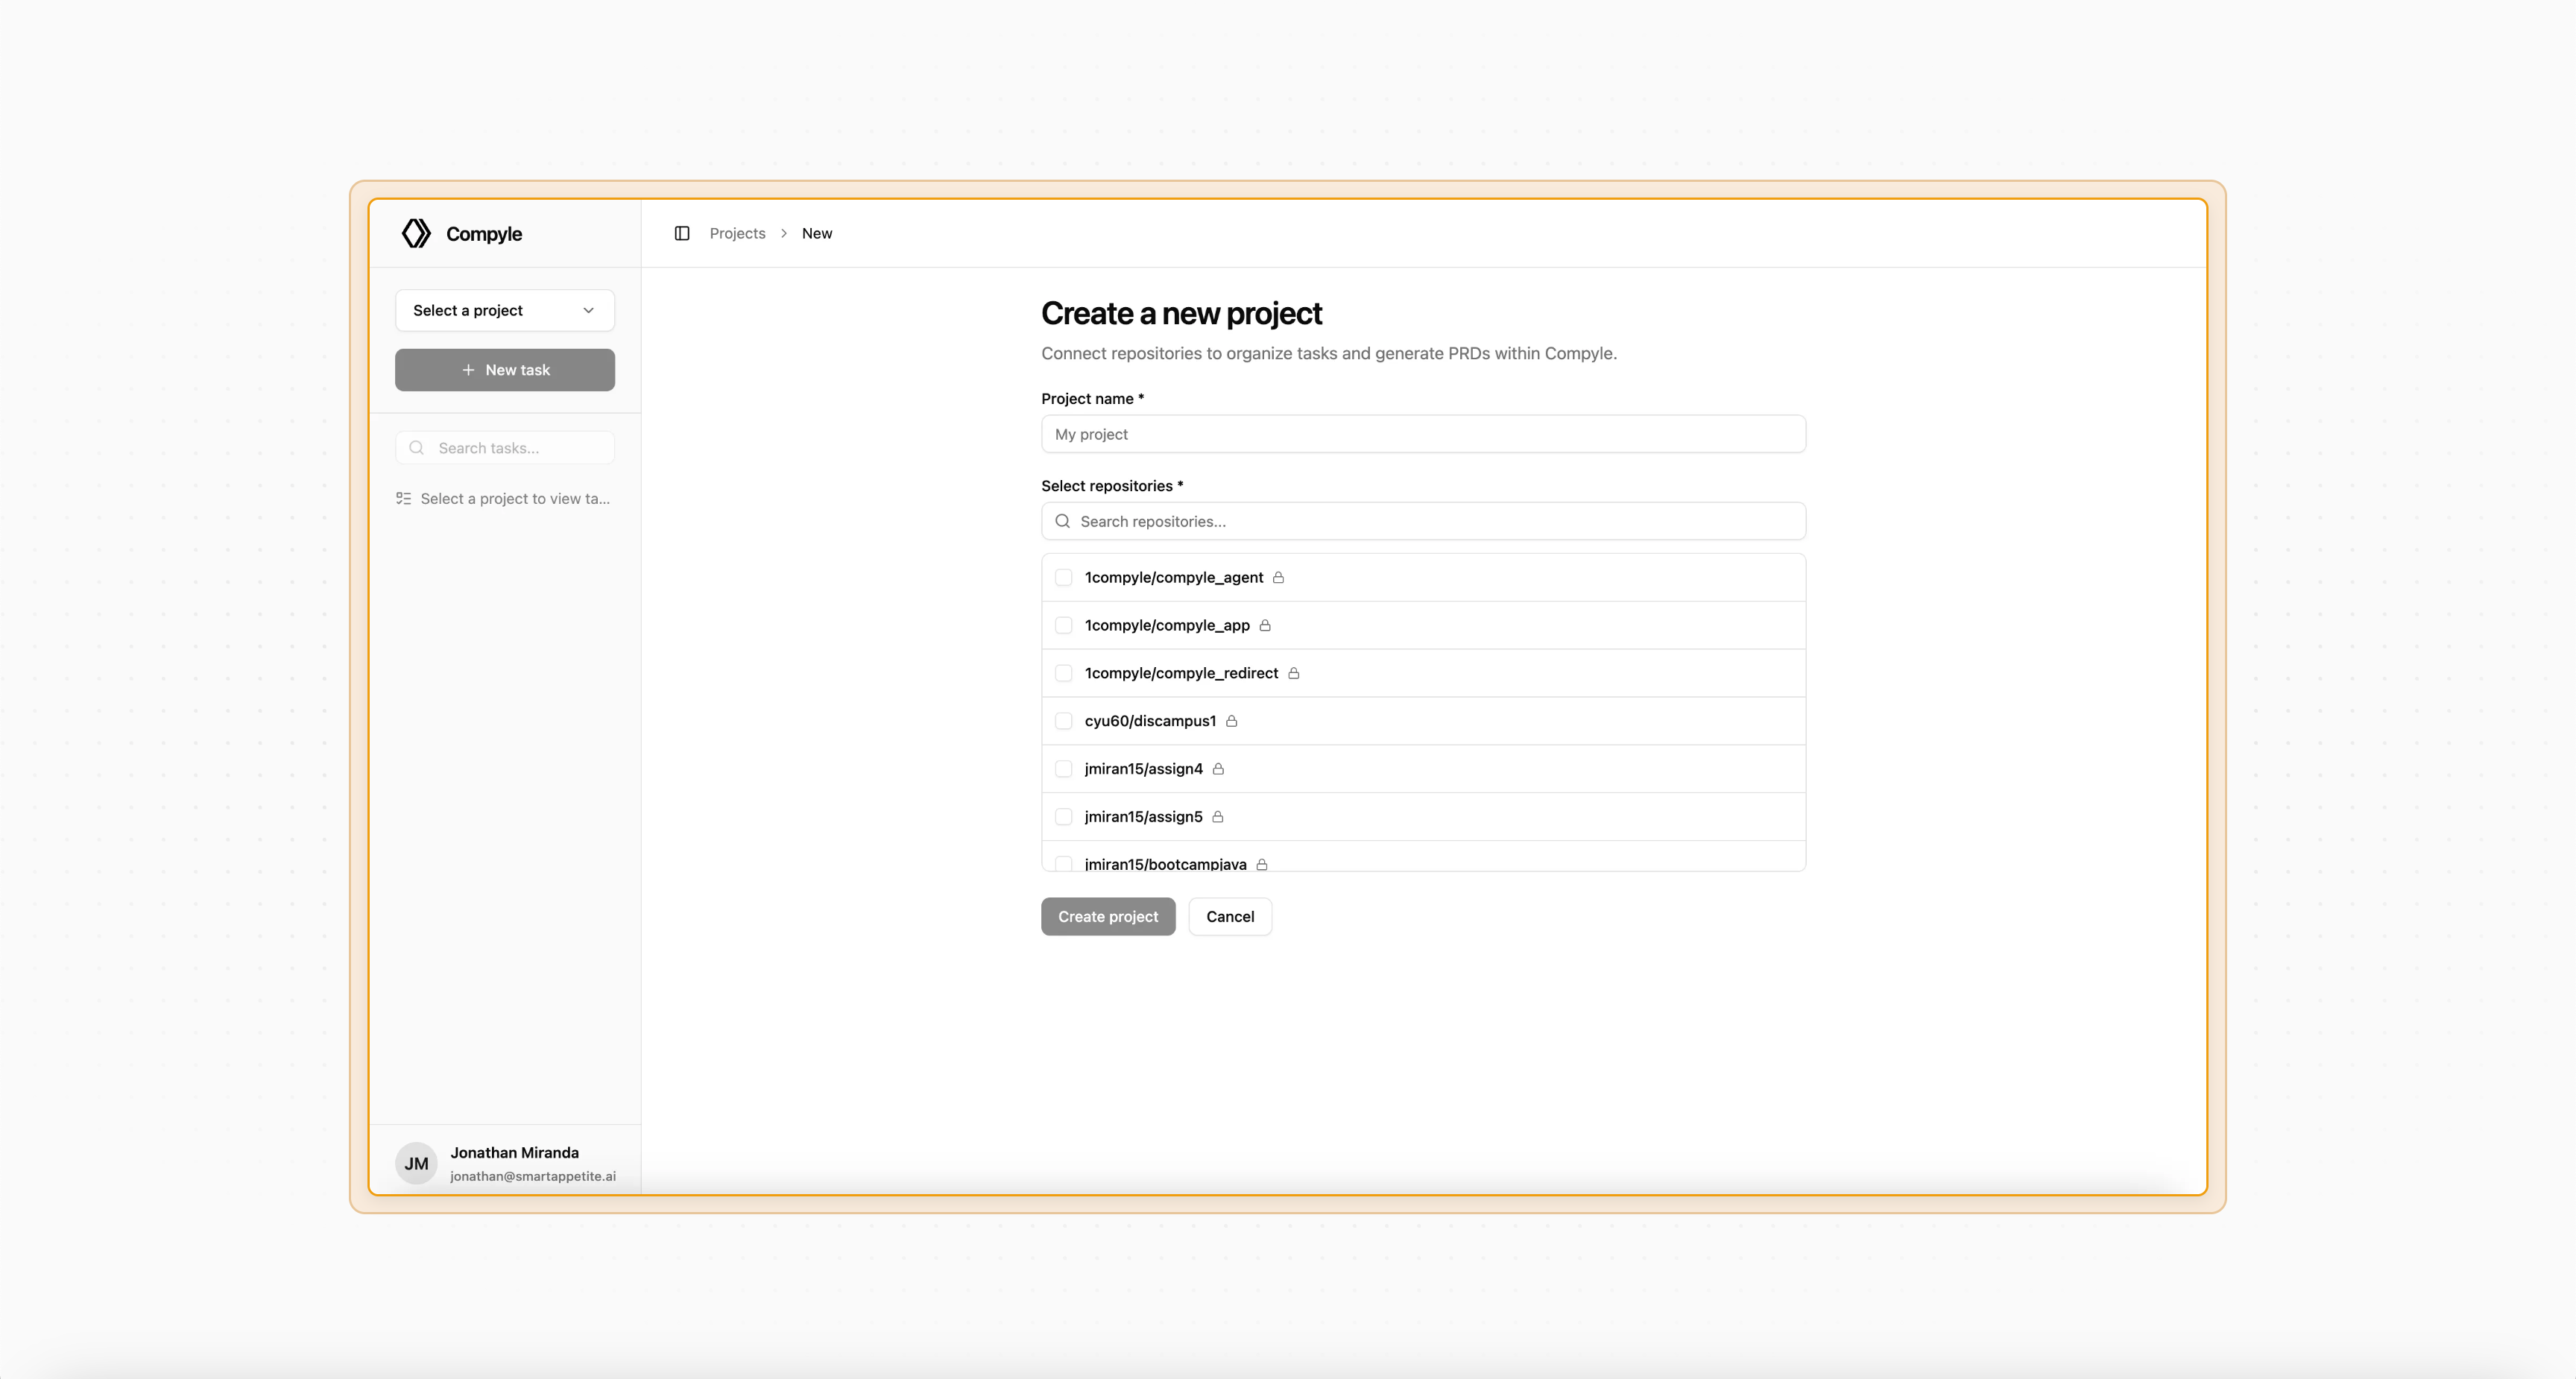
Task: Enable the jmiran15/assign4 repository checkbox
Action: pos(1064,769)
